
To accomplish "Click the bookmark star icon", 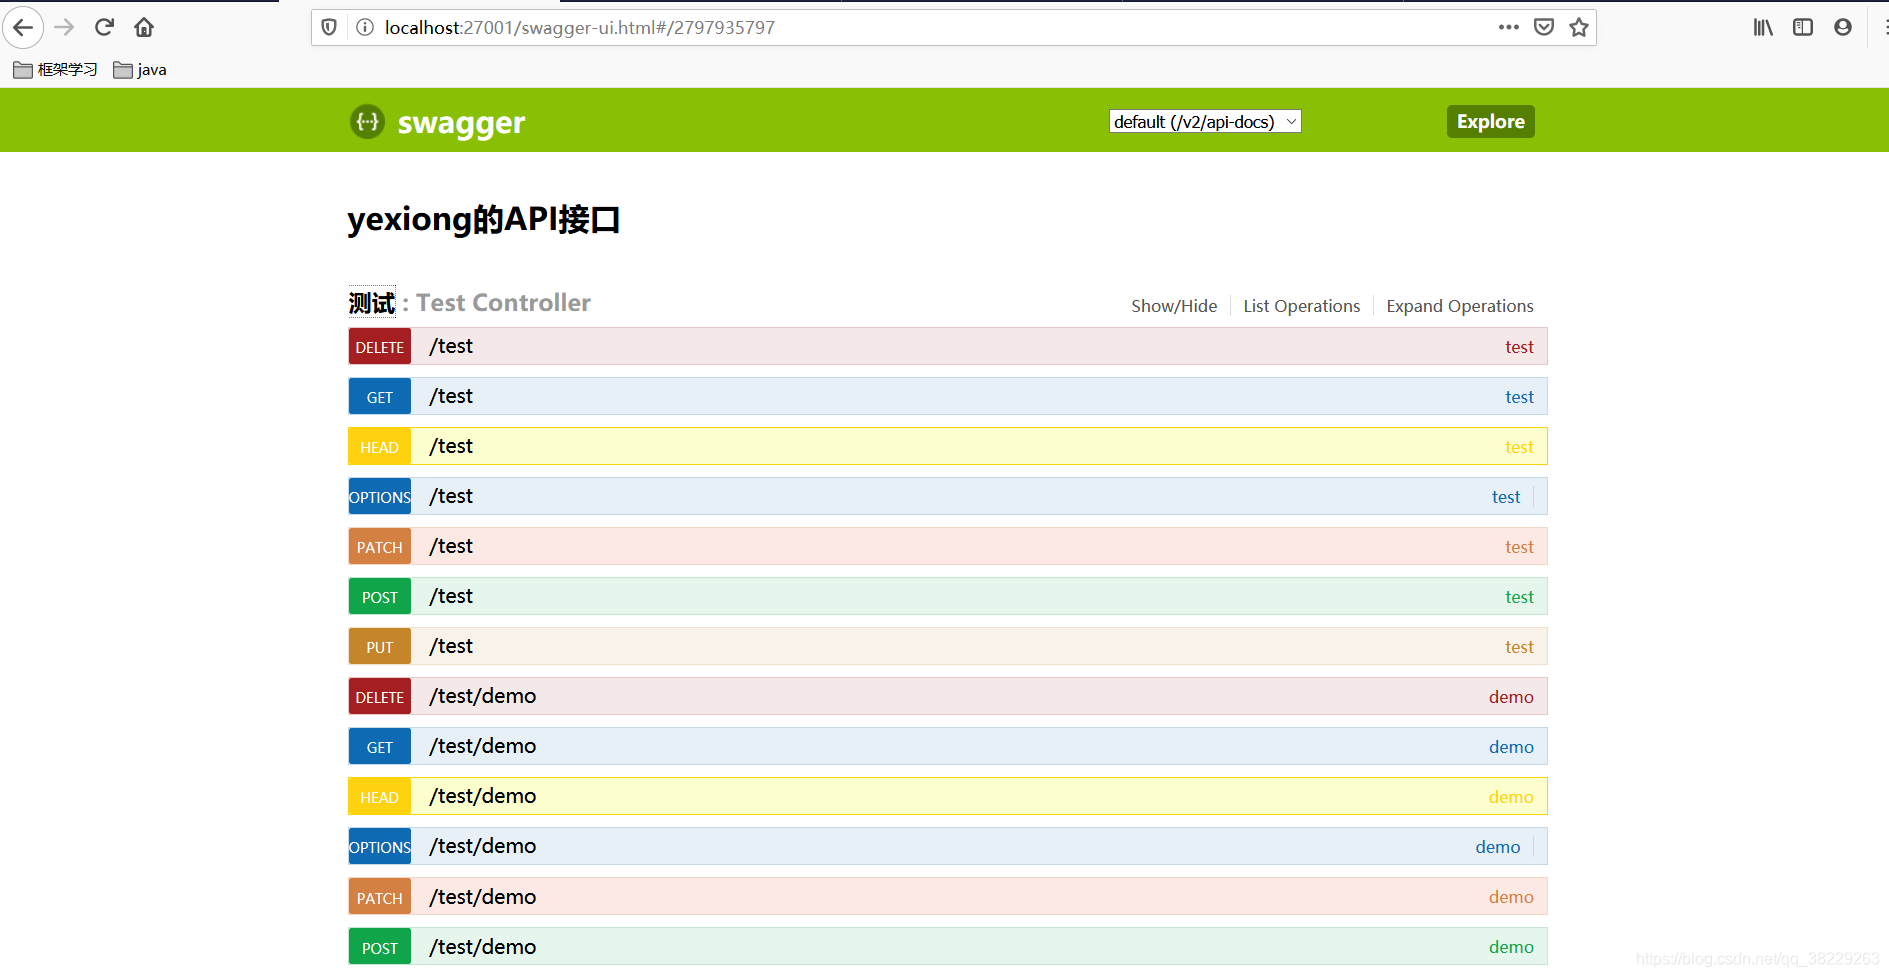I will tap(1579, 27).
